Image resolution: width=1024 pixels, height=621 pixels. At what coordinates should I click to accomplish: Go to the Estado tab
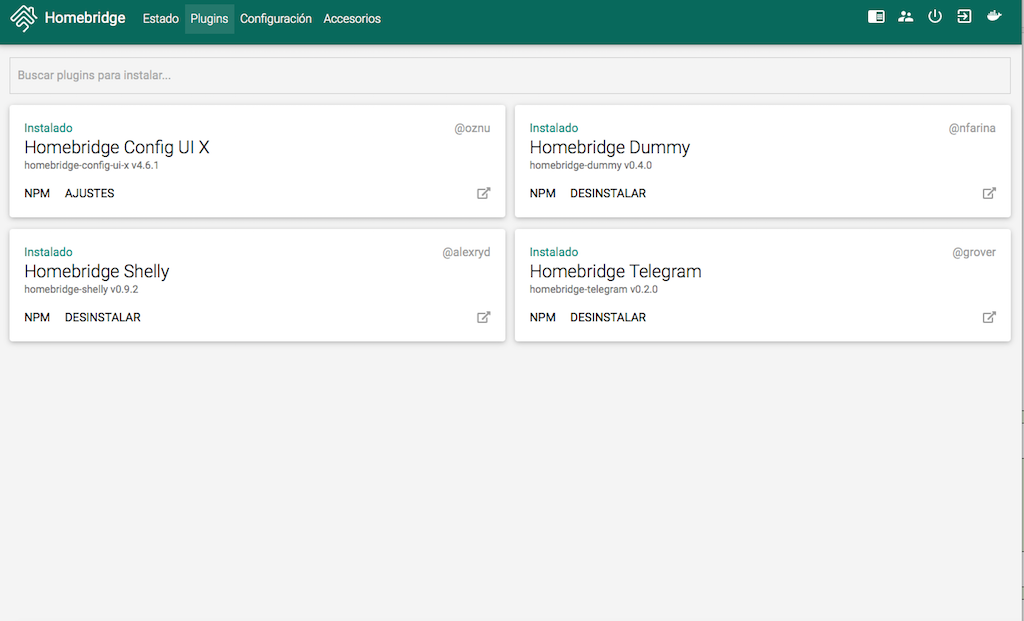pyautogui.click(x=161, y=19)
